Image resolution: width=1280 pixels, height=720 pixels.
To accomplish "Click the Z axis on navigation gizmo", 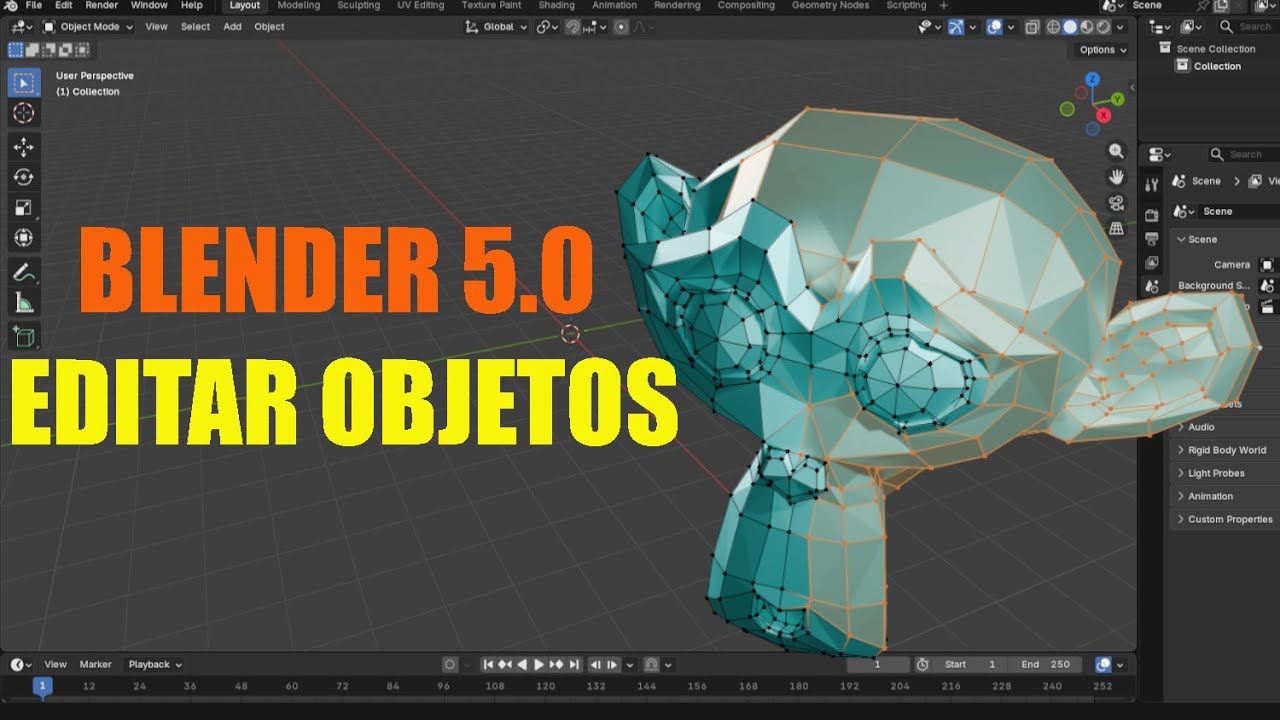I will point(1093,79).
